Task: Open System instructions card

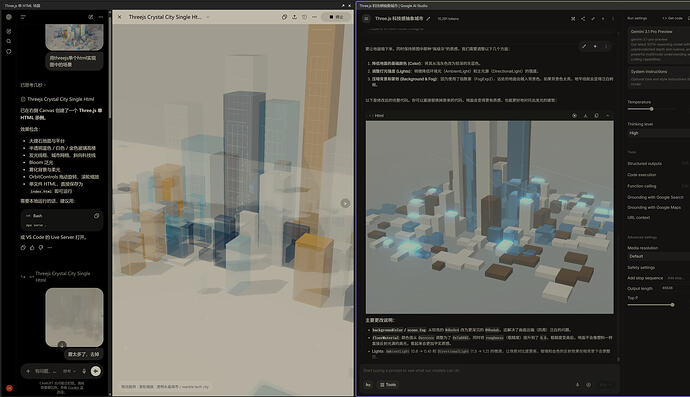Action: (659, 77)
